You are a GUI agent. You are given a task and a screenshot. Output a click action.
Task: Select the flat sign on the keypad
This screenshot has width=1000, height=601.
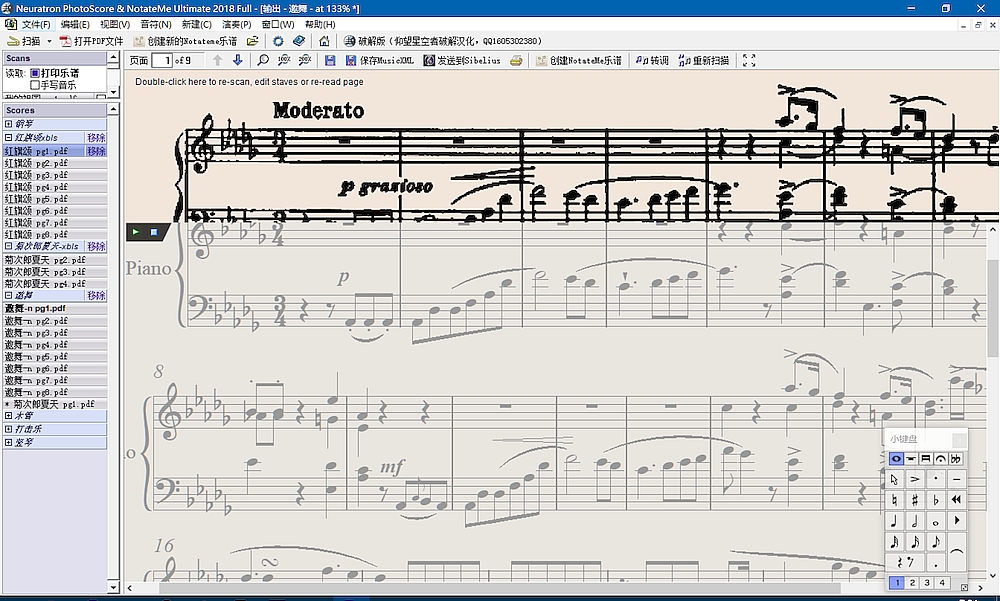[x=935, y=500]
